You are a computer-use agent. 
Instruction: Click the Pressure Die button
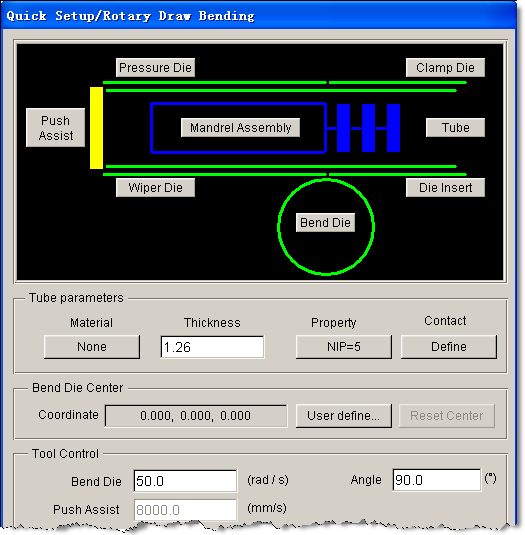[155, 68]
